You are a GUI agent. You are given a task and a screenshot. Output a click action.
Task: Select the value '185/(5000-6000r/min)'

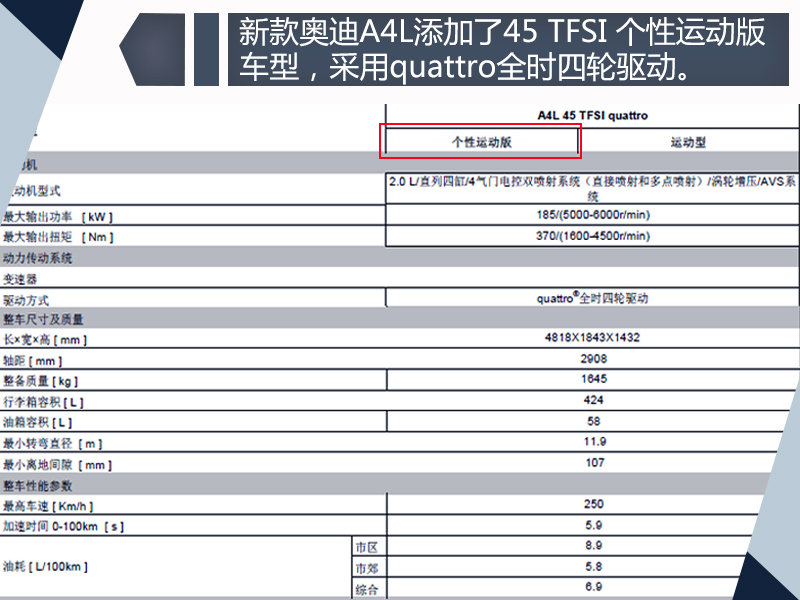[593, 215]
